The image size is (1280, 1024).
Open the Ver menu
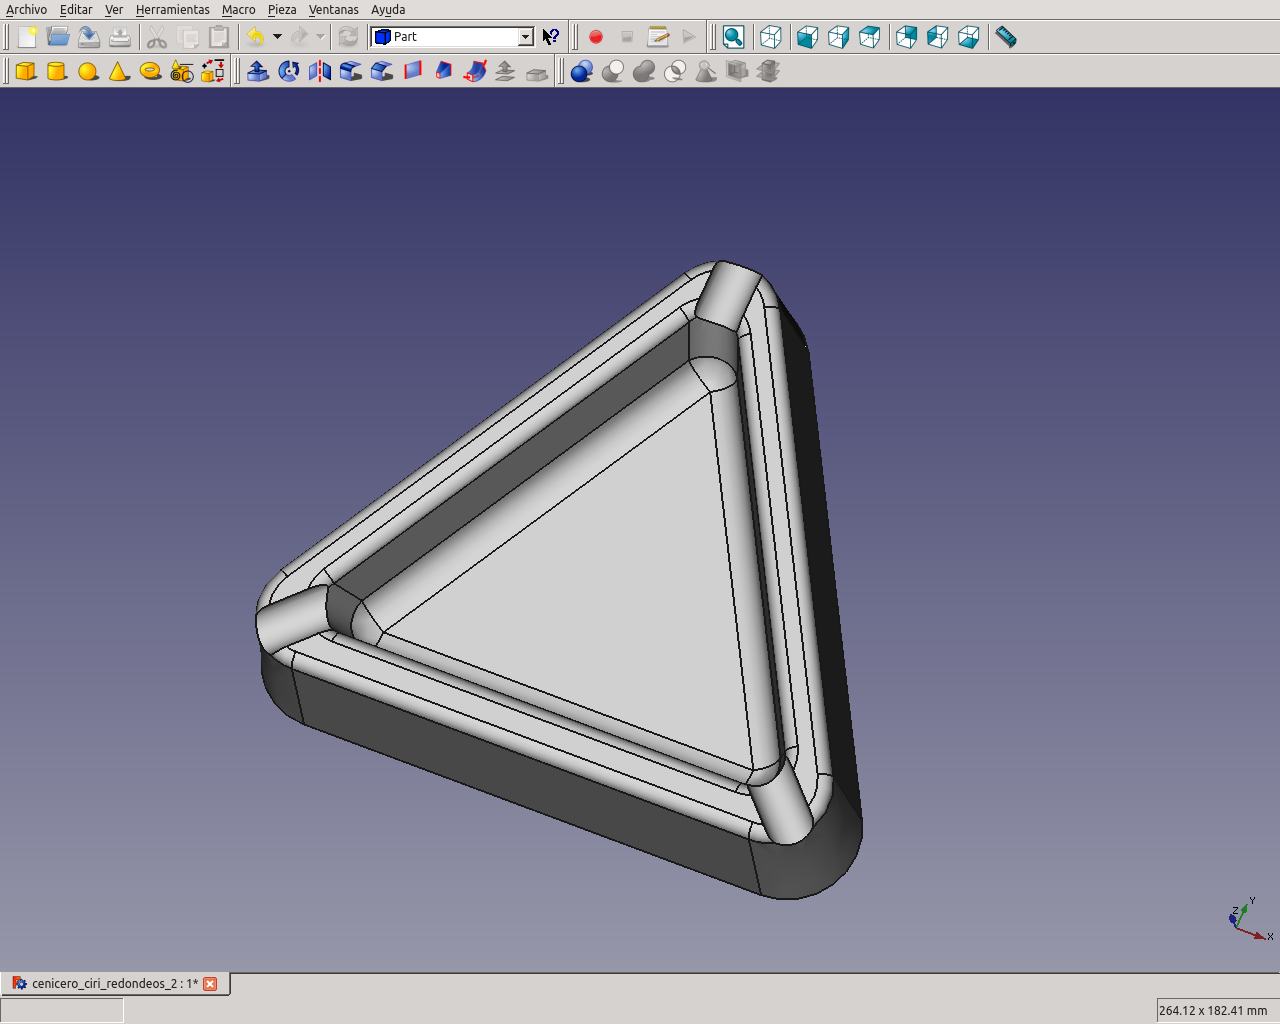[x=114, y=9]
